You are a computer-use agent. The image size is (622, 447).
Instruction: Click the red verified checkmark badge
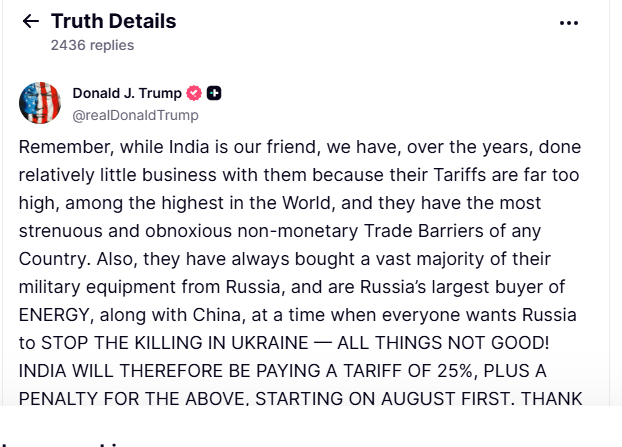point(194,93)
